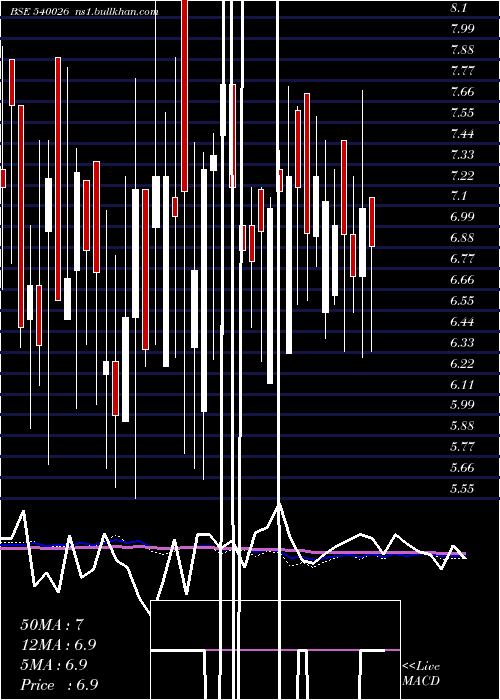Select the 6.66 axis value
The width and height of the screenshot is (500, 700).
462,280
